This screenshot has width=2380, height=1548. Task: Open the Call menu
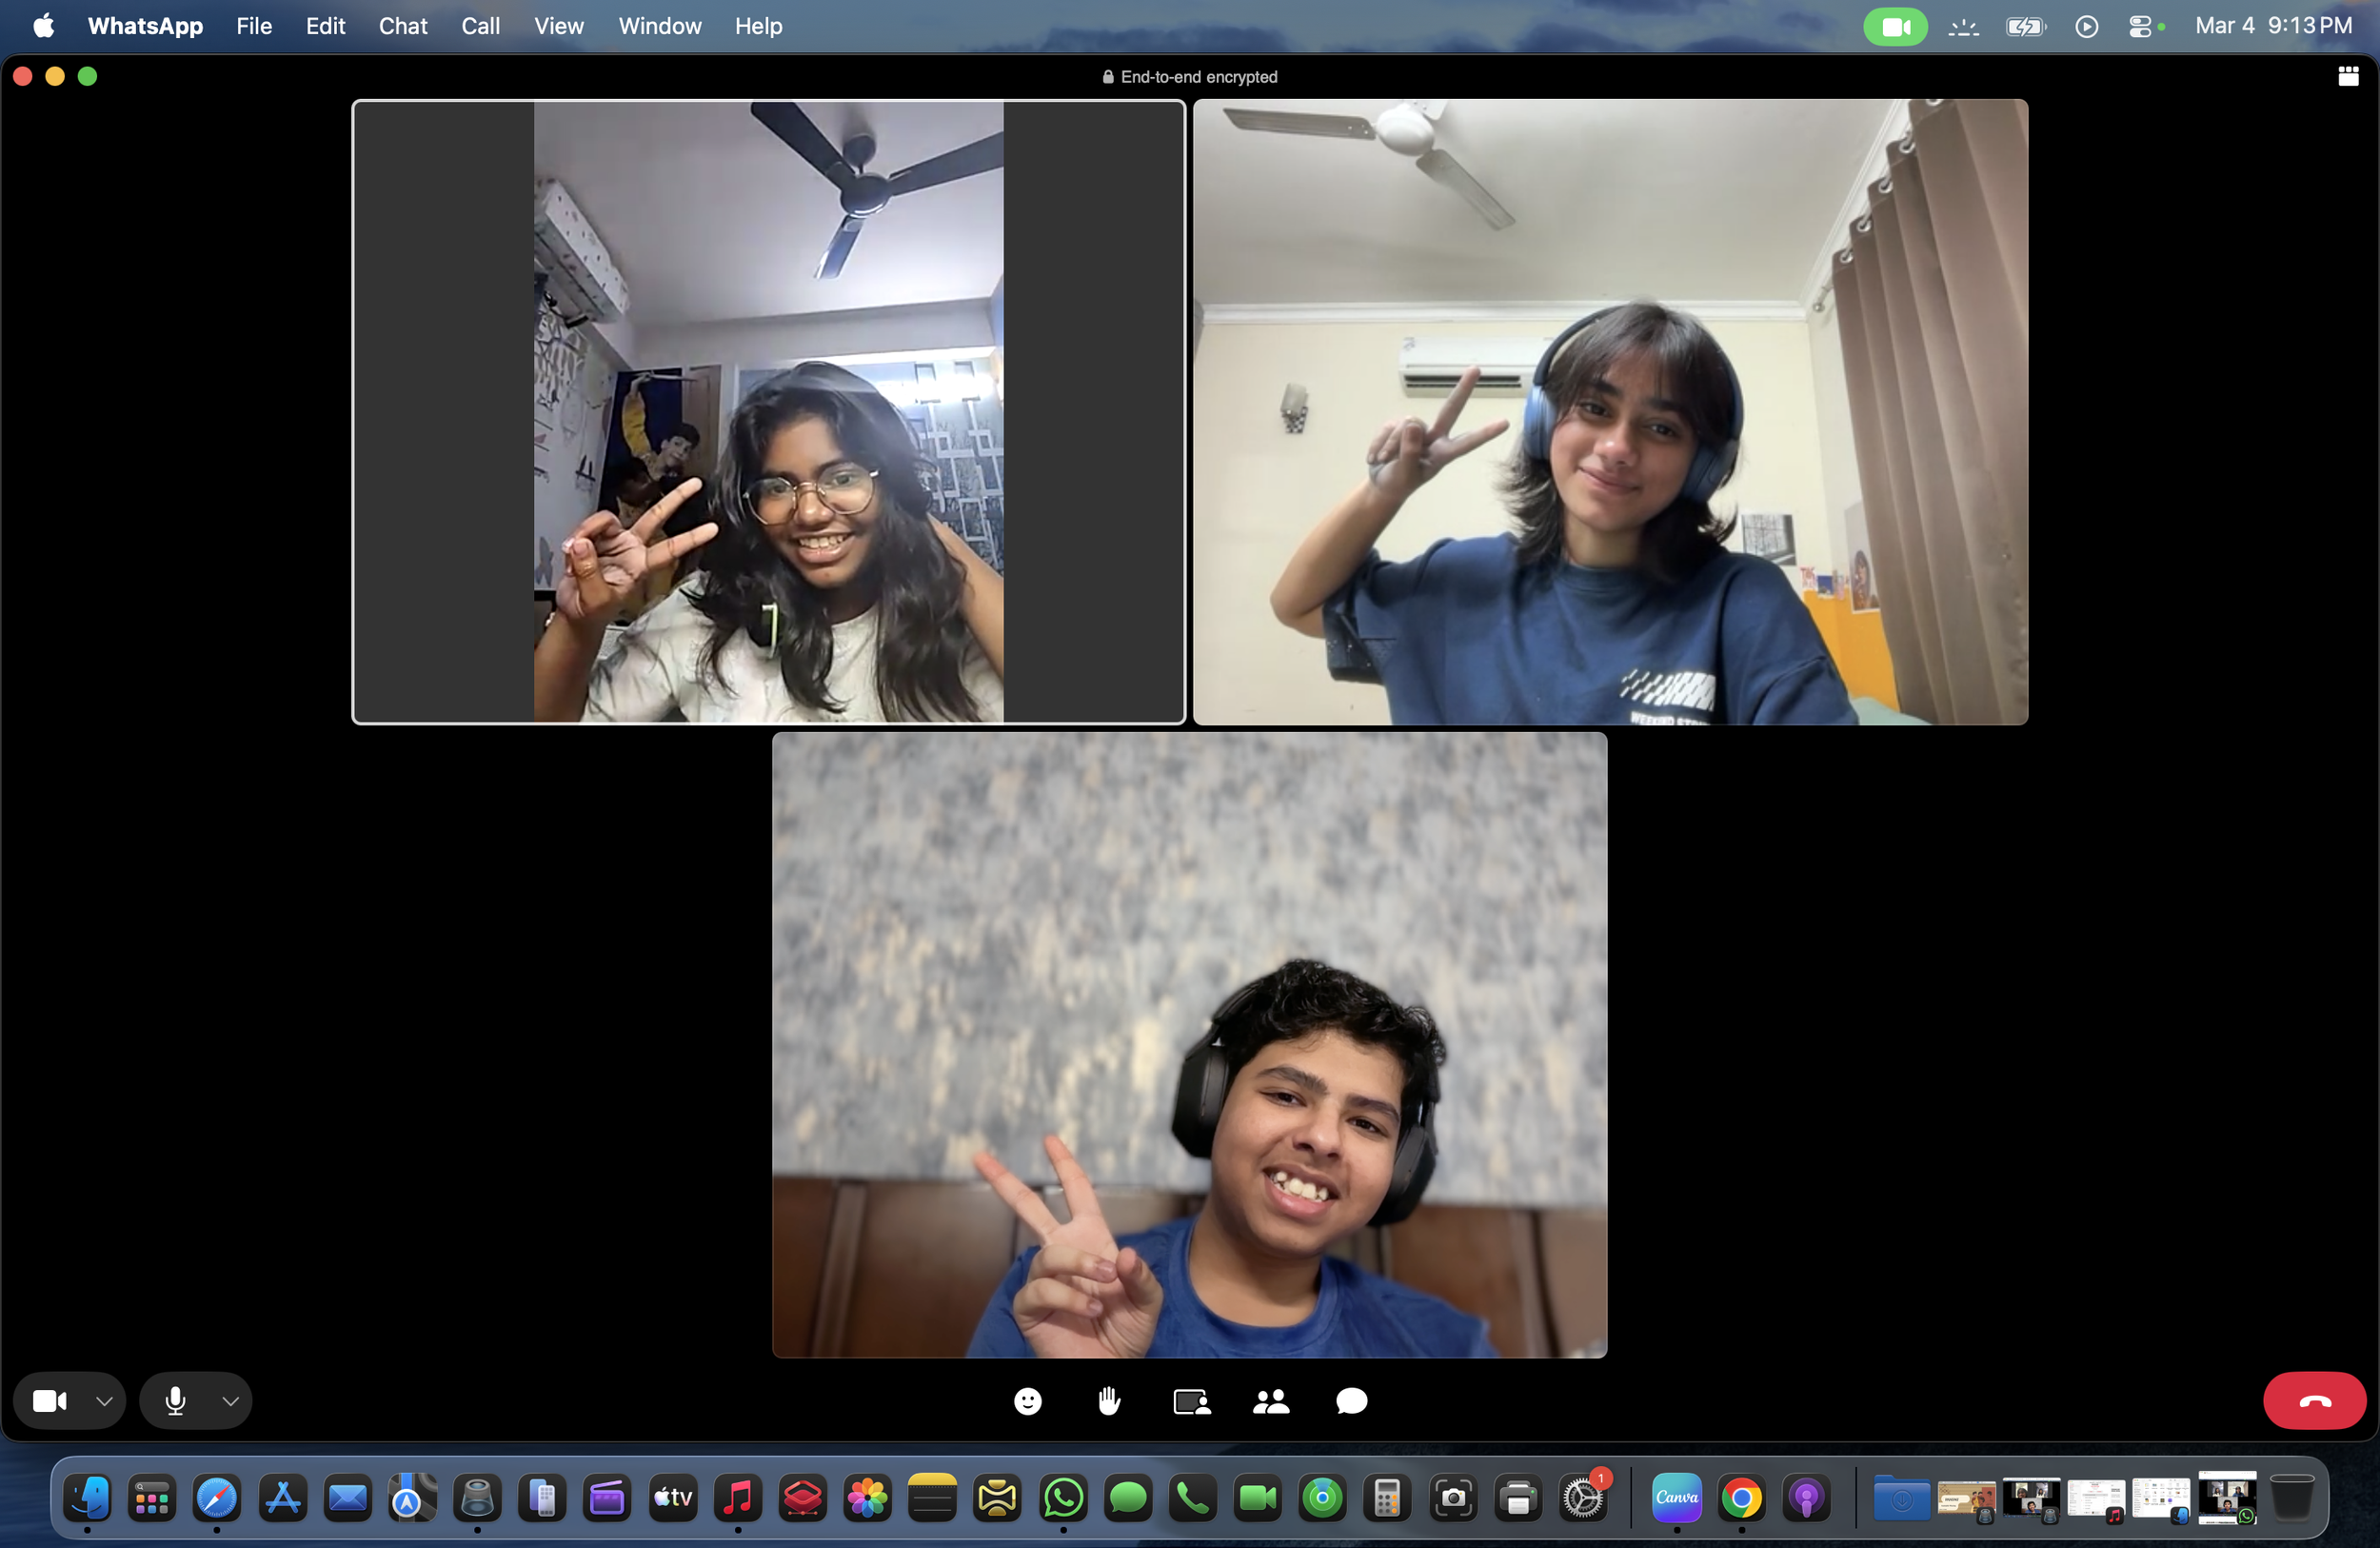[x=480, y=26]
